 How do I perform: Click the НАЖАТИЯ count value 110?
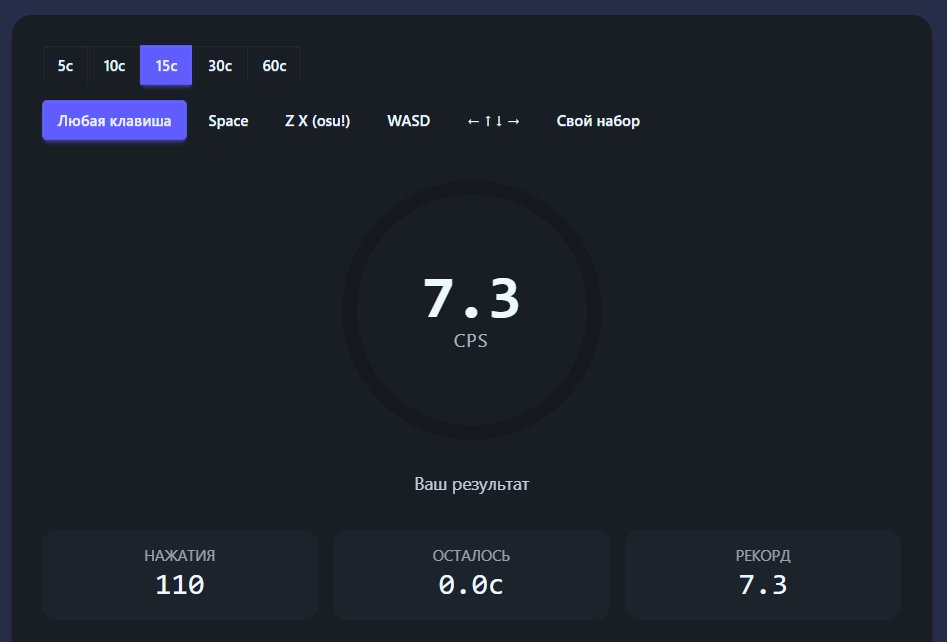(x=180, y=585)
